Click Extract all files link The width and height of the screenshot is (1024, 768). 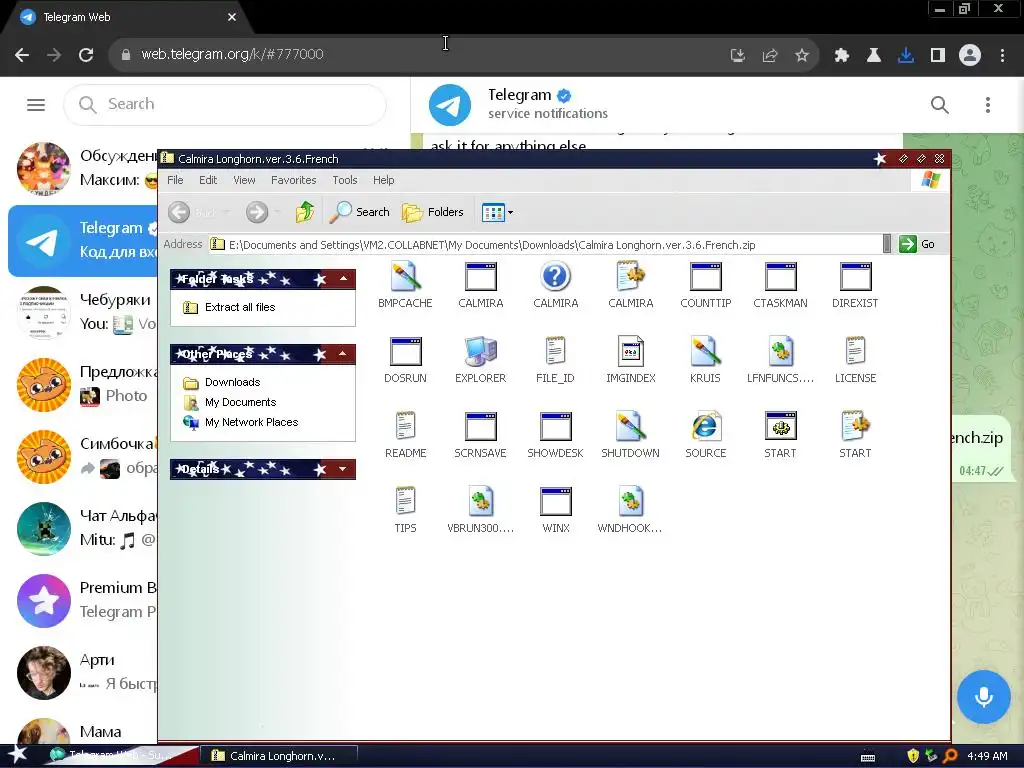[240, 307]
